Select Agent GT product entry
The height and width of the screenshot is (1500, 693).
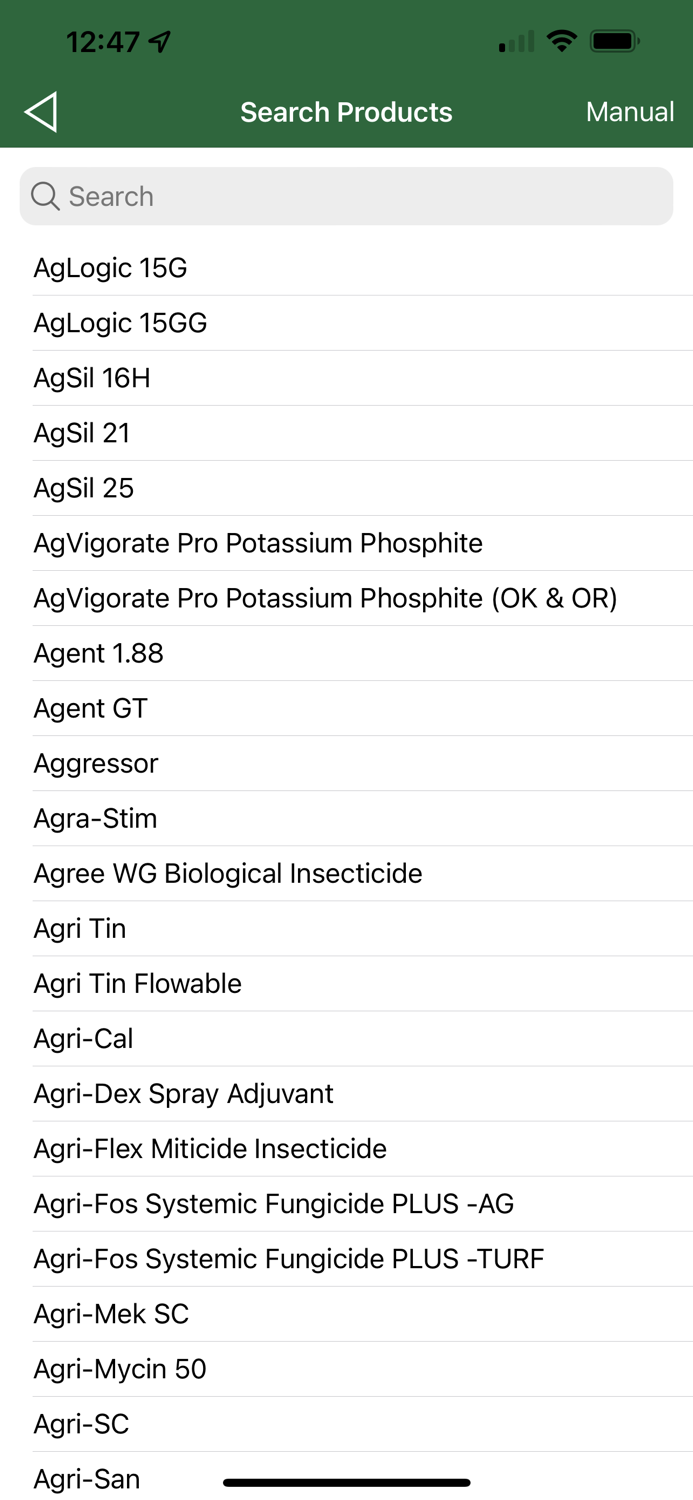[90, 707]
